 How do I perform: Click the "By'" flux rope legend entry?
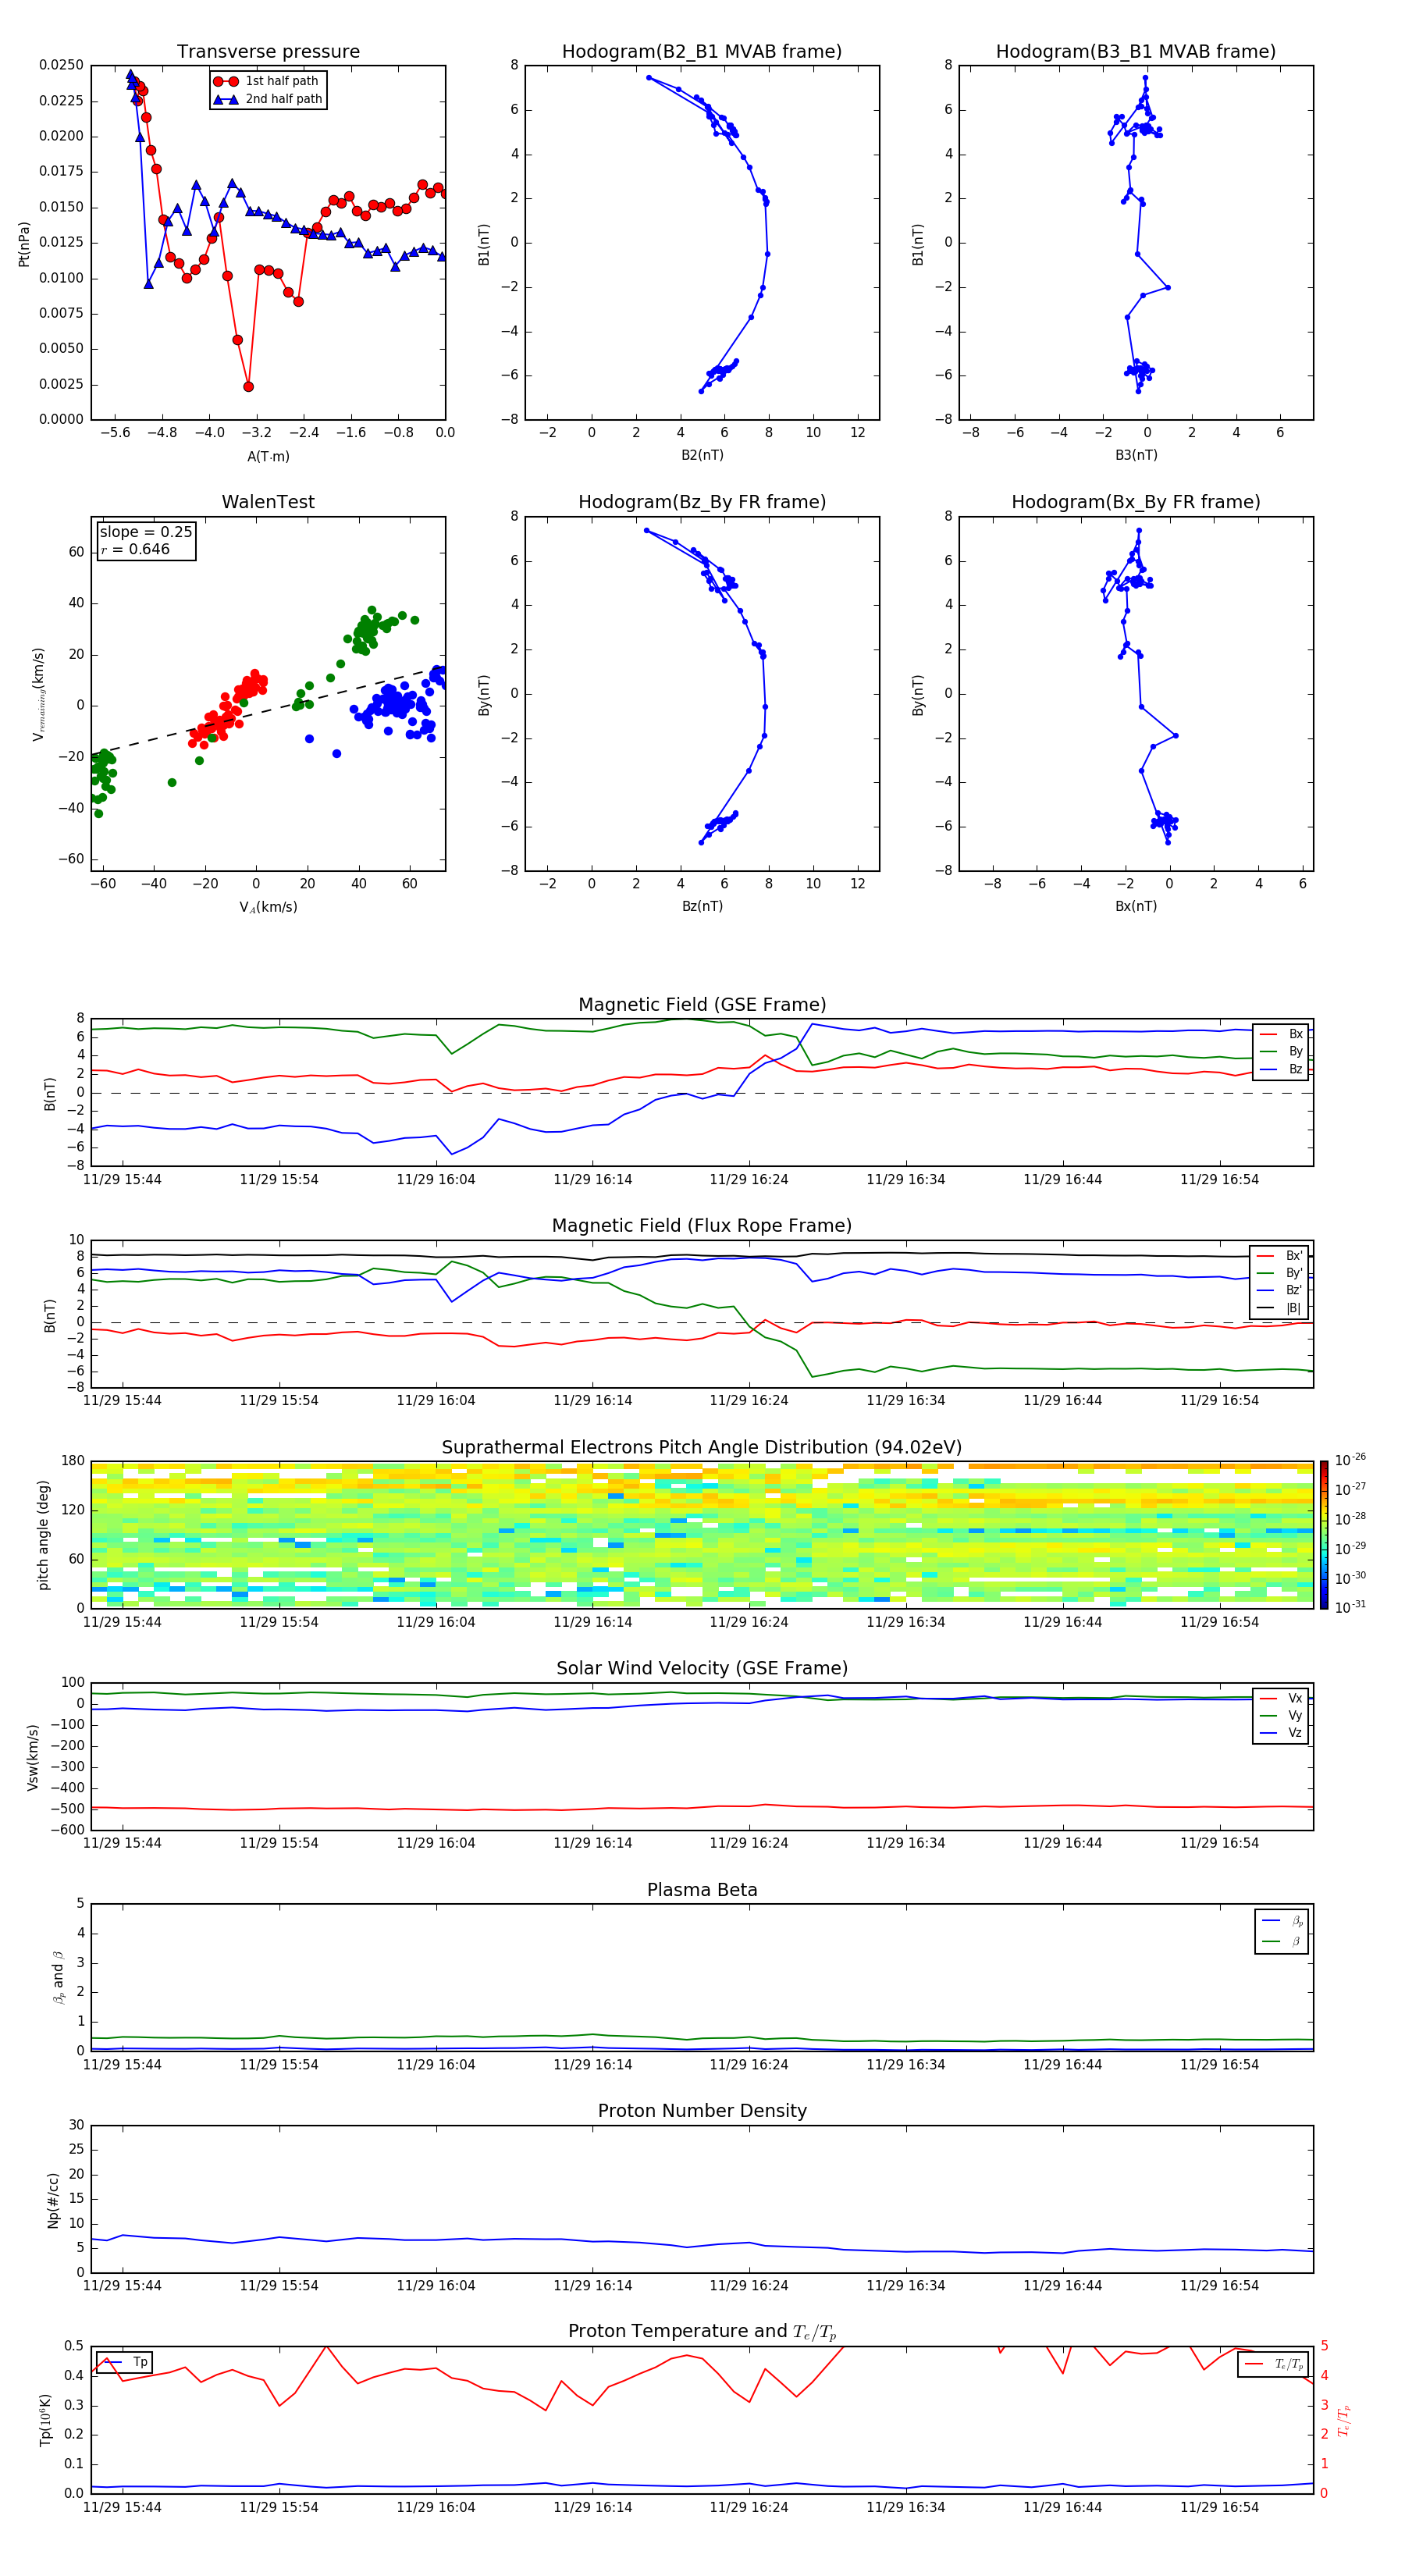click(1281, 1273)
